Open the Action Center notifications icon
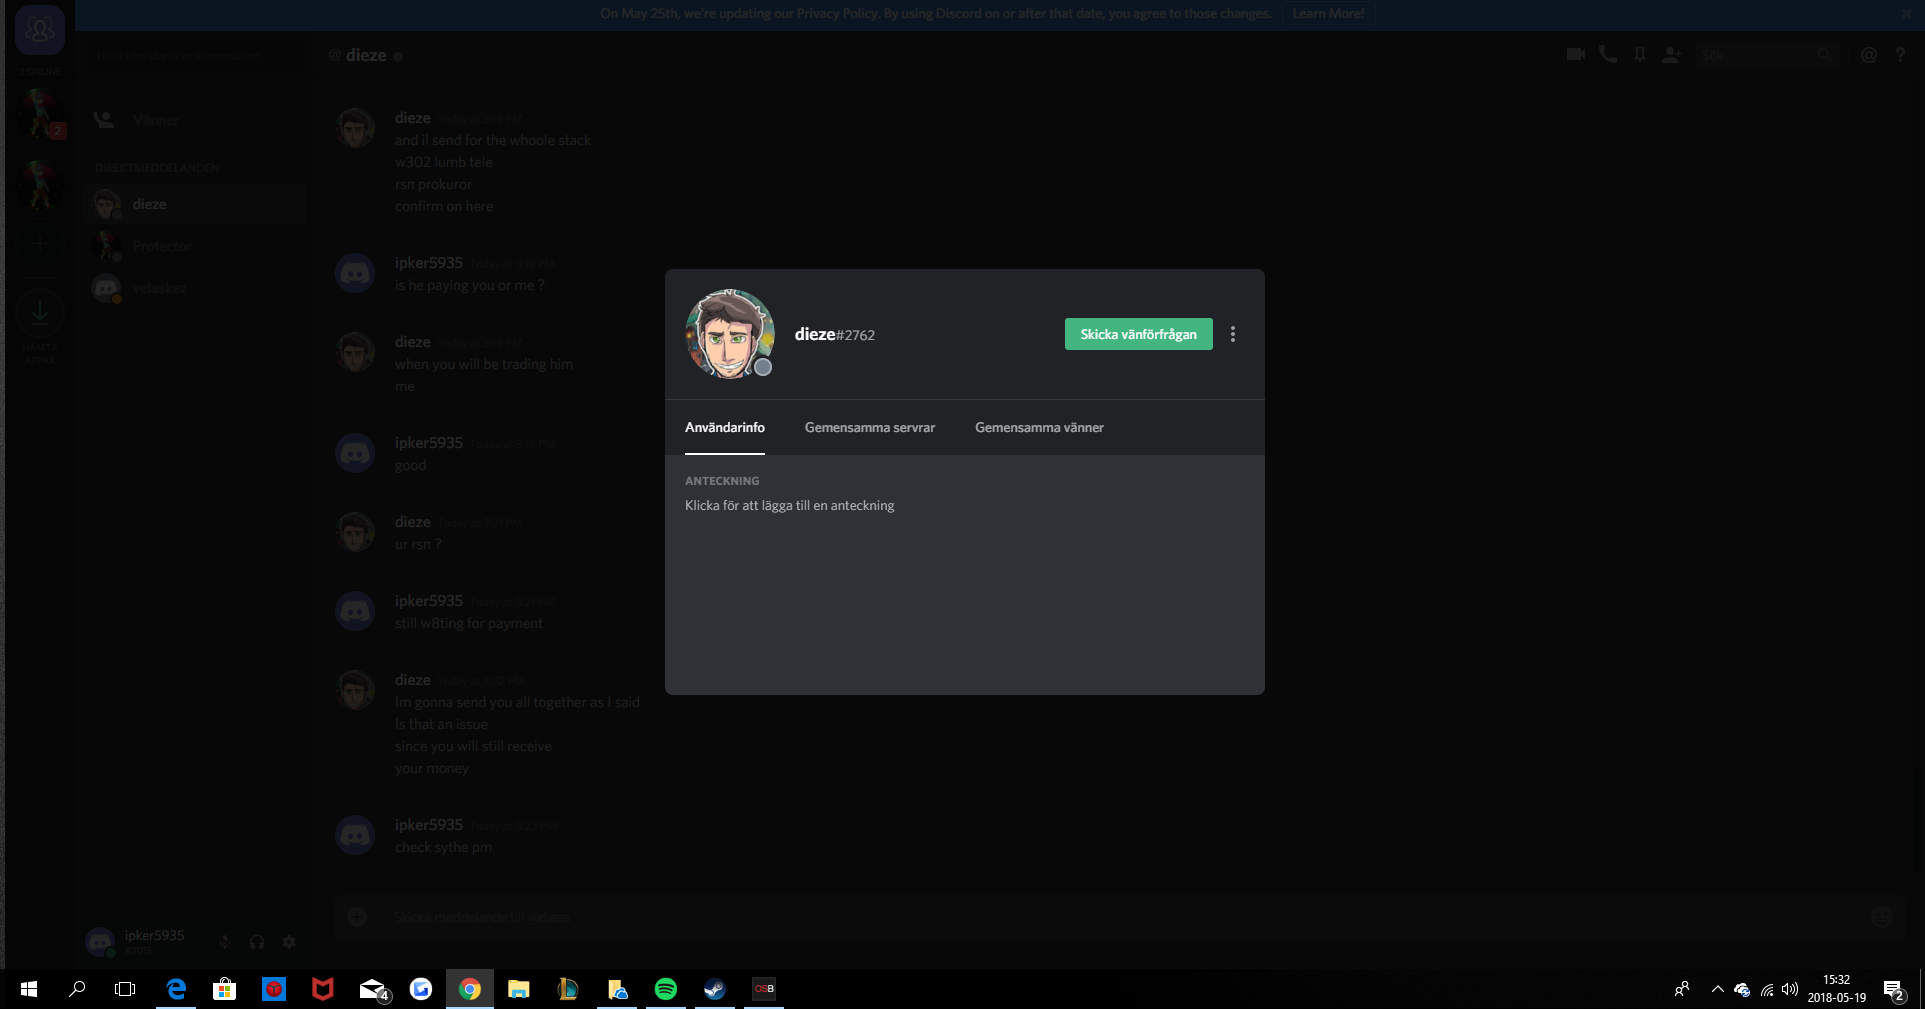 click(x=1894, y=989)
